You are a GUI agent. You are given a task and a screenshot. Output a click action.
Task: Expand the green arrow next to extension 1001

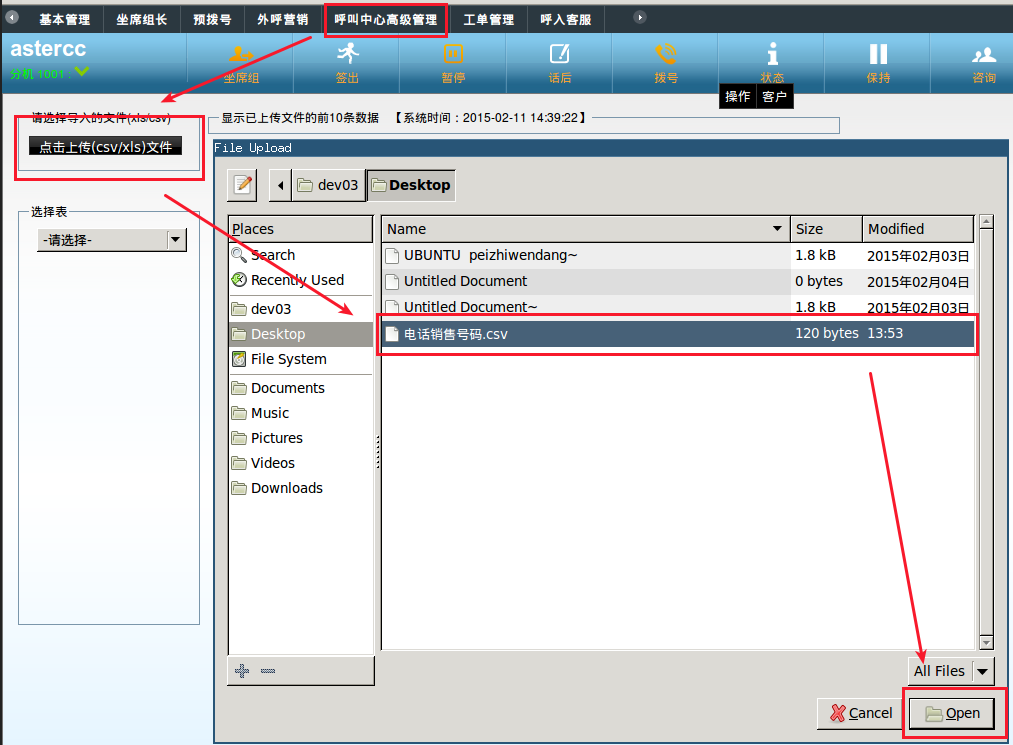click(81, 72)
